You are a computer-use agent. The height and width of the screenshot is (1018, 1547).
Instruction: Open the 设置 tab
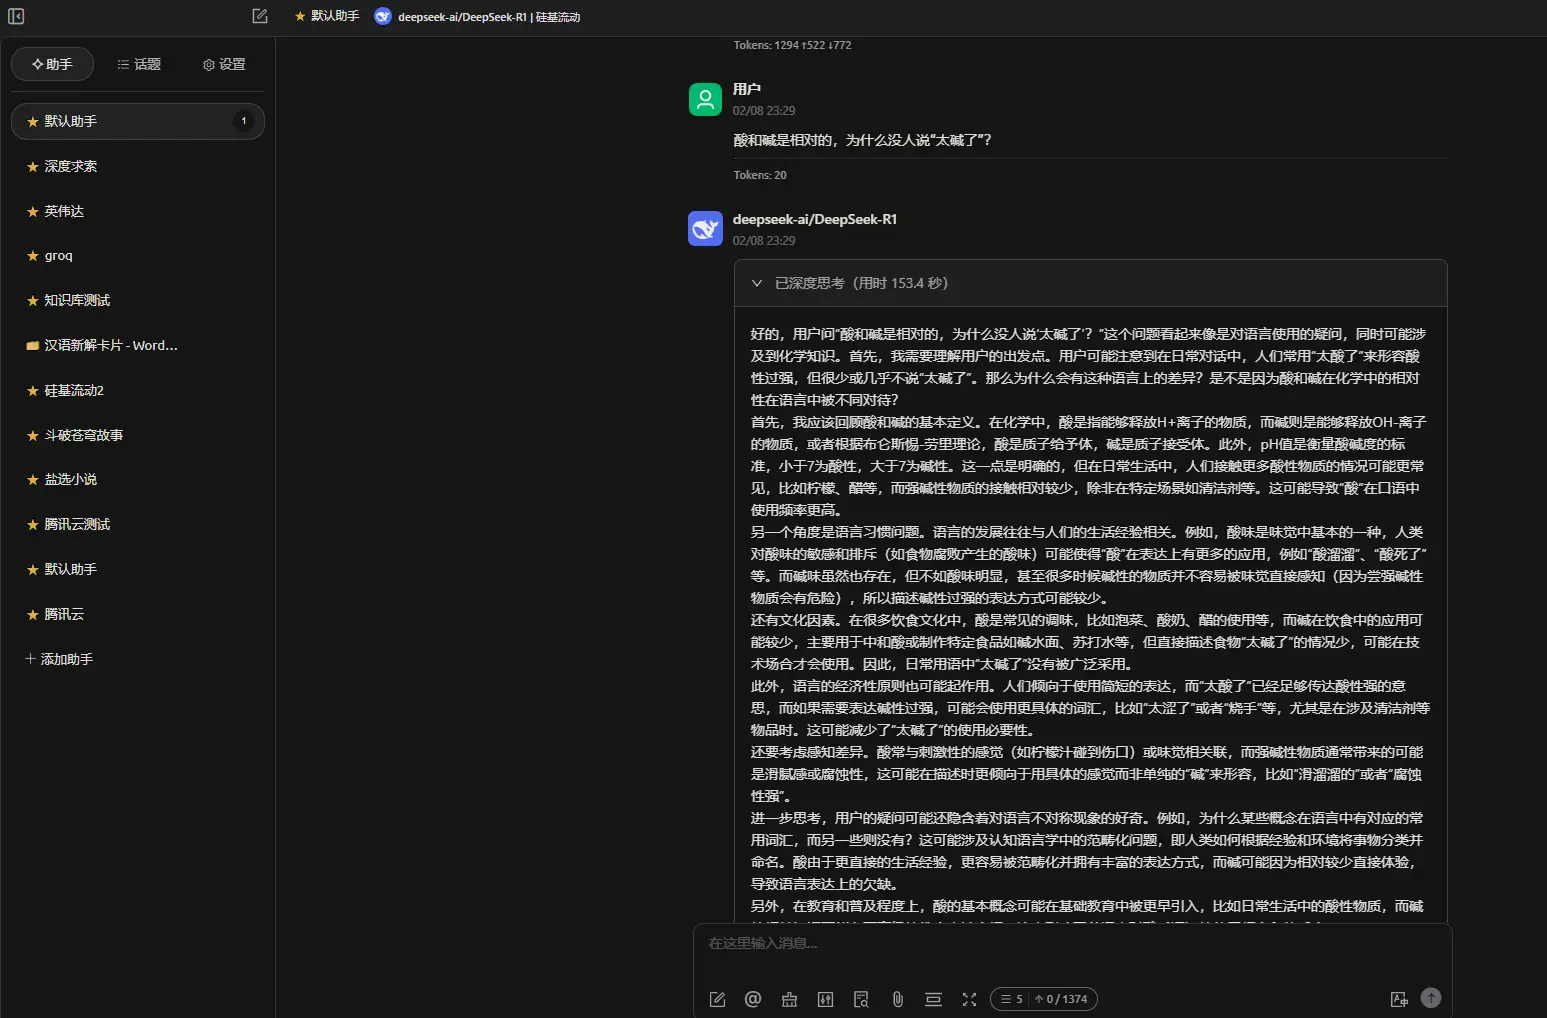pyautogui.click(x=222, y=64)
